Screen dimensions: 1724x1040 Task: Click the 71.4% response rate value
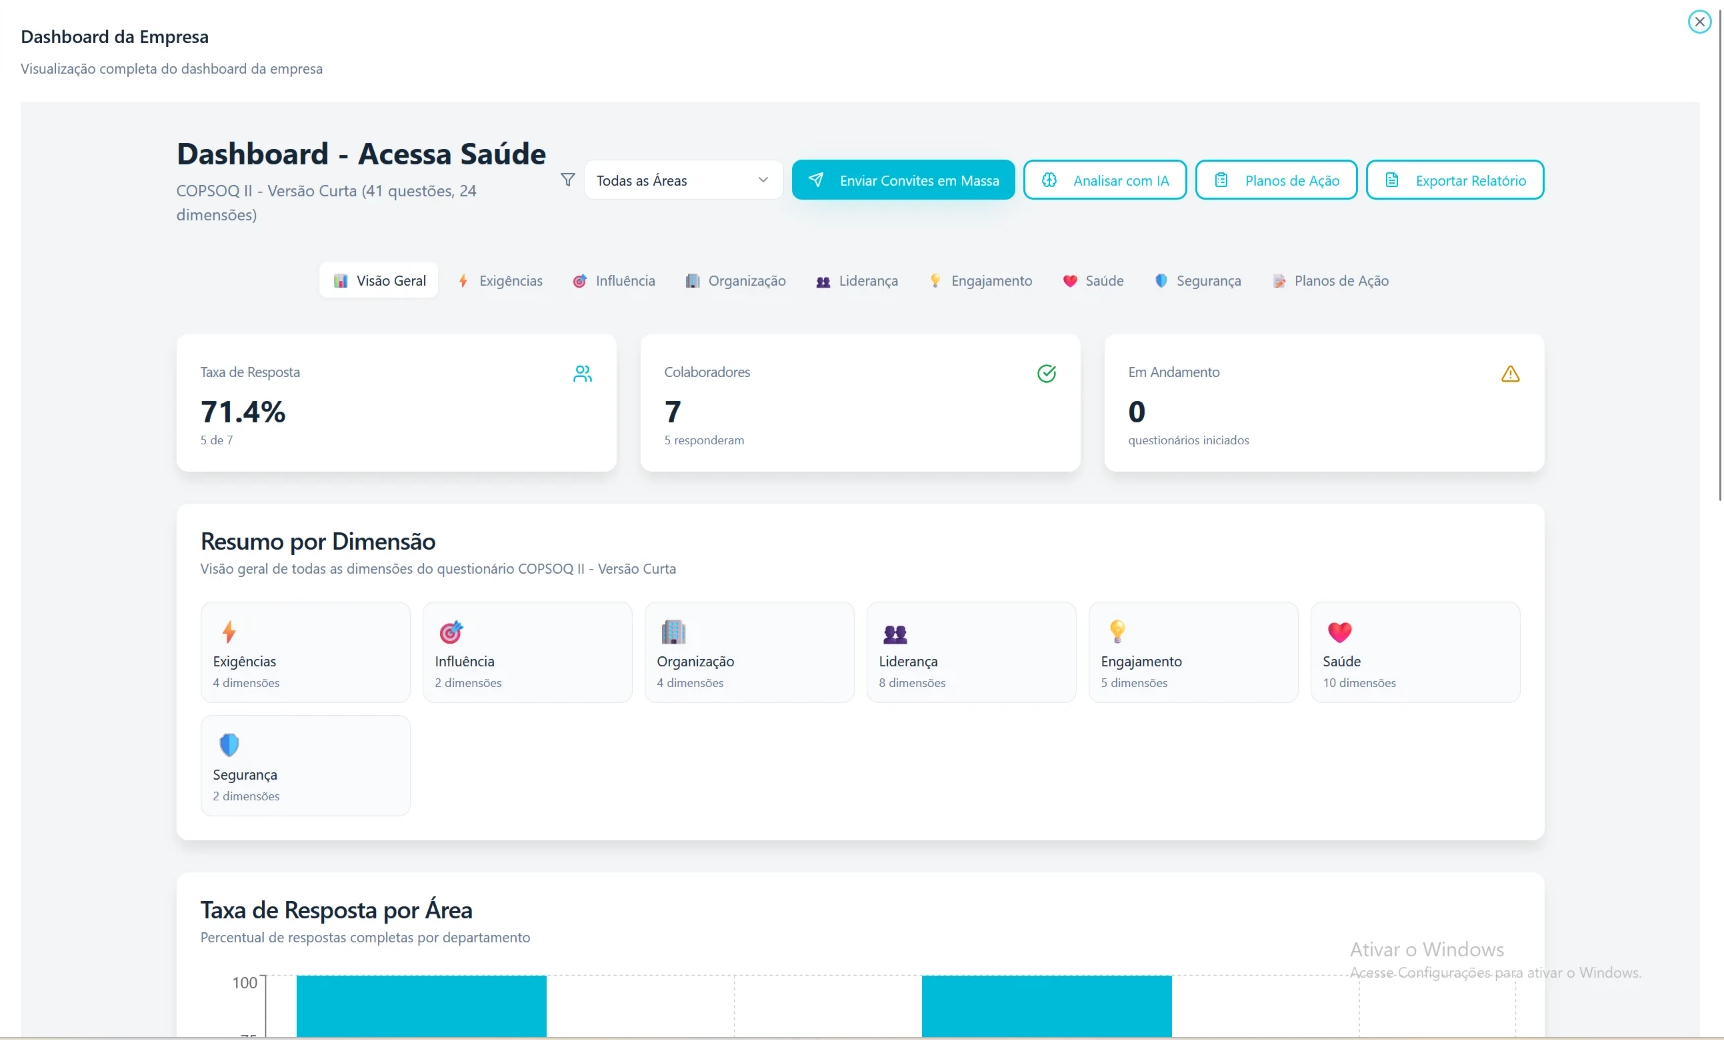point(243,411)
